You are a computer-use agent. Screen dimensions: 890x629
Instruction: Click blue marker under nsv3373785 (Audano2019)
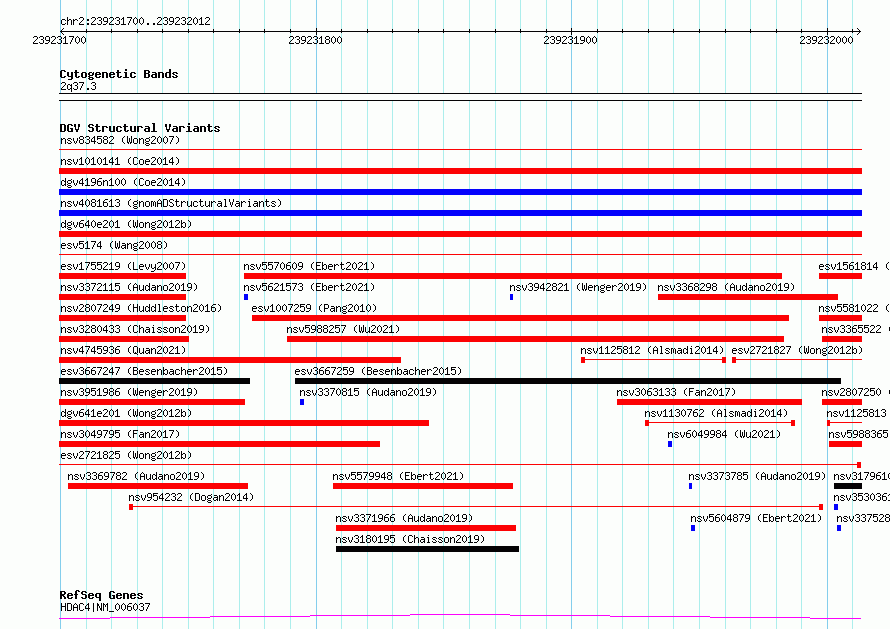691,486
